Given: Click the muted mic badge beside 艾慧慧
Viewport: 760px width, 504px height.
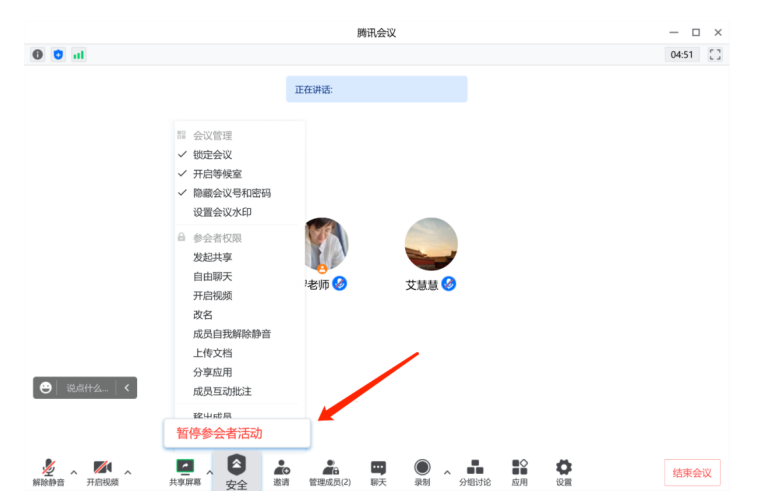Looking at the screenshot, I should [449, 284].
